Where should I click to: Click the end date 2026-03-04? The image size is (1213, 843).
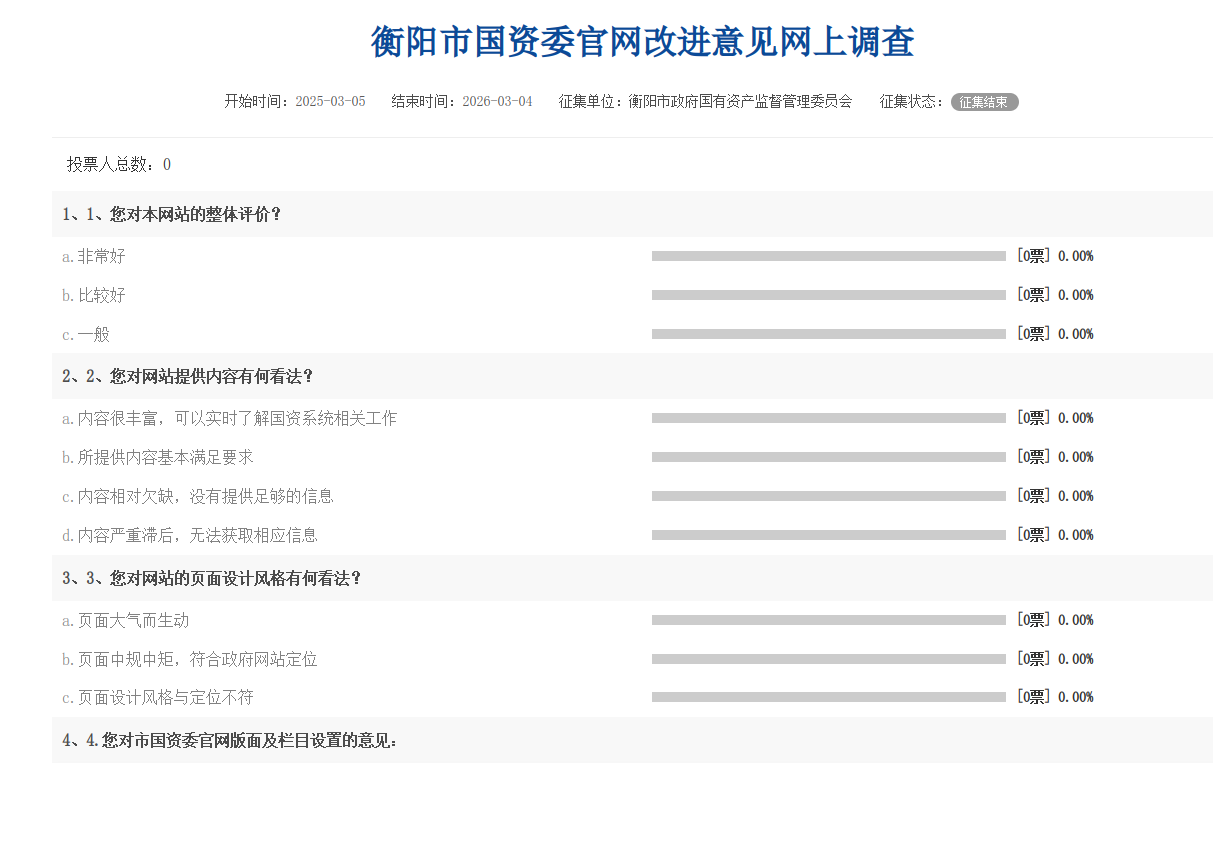pos(497,102)
